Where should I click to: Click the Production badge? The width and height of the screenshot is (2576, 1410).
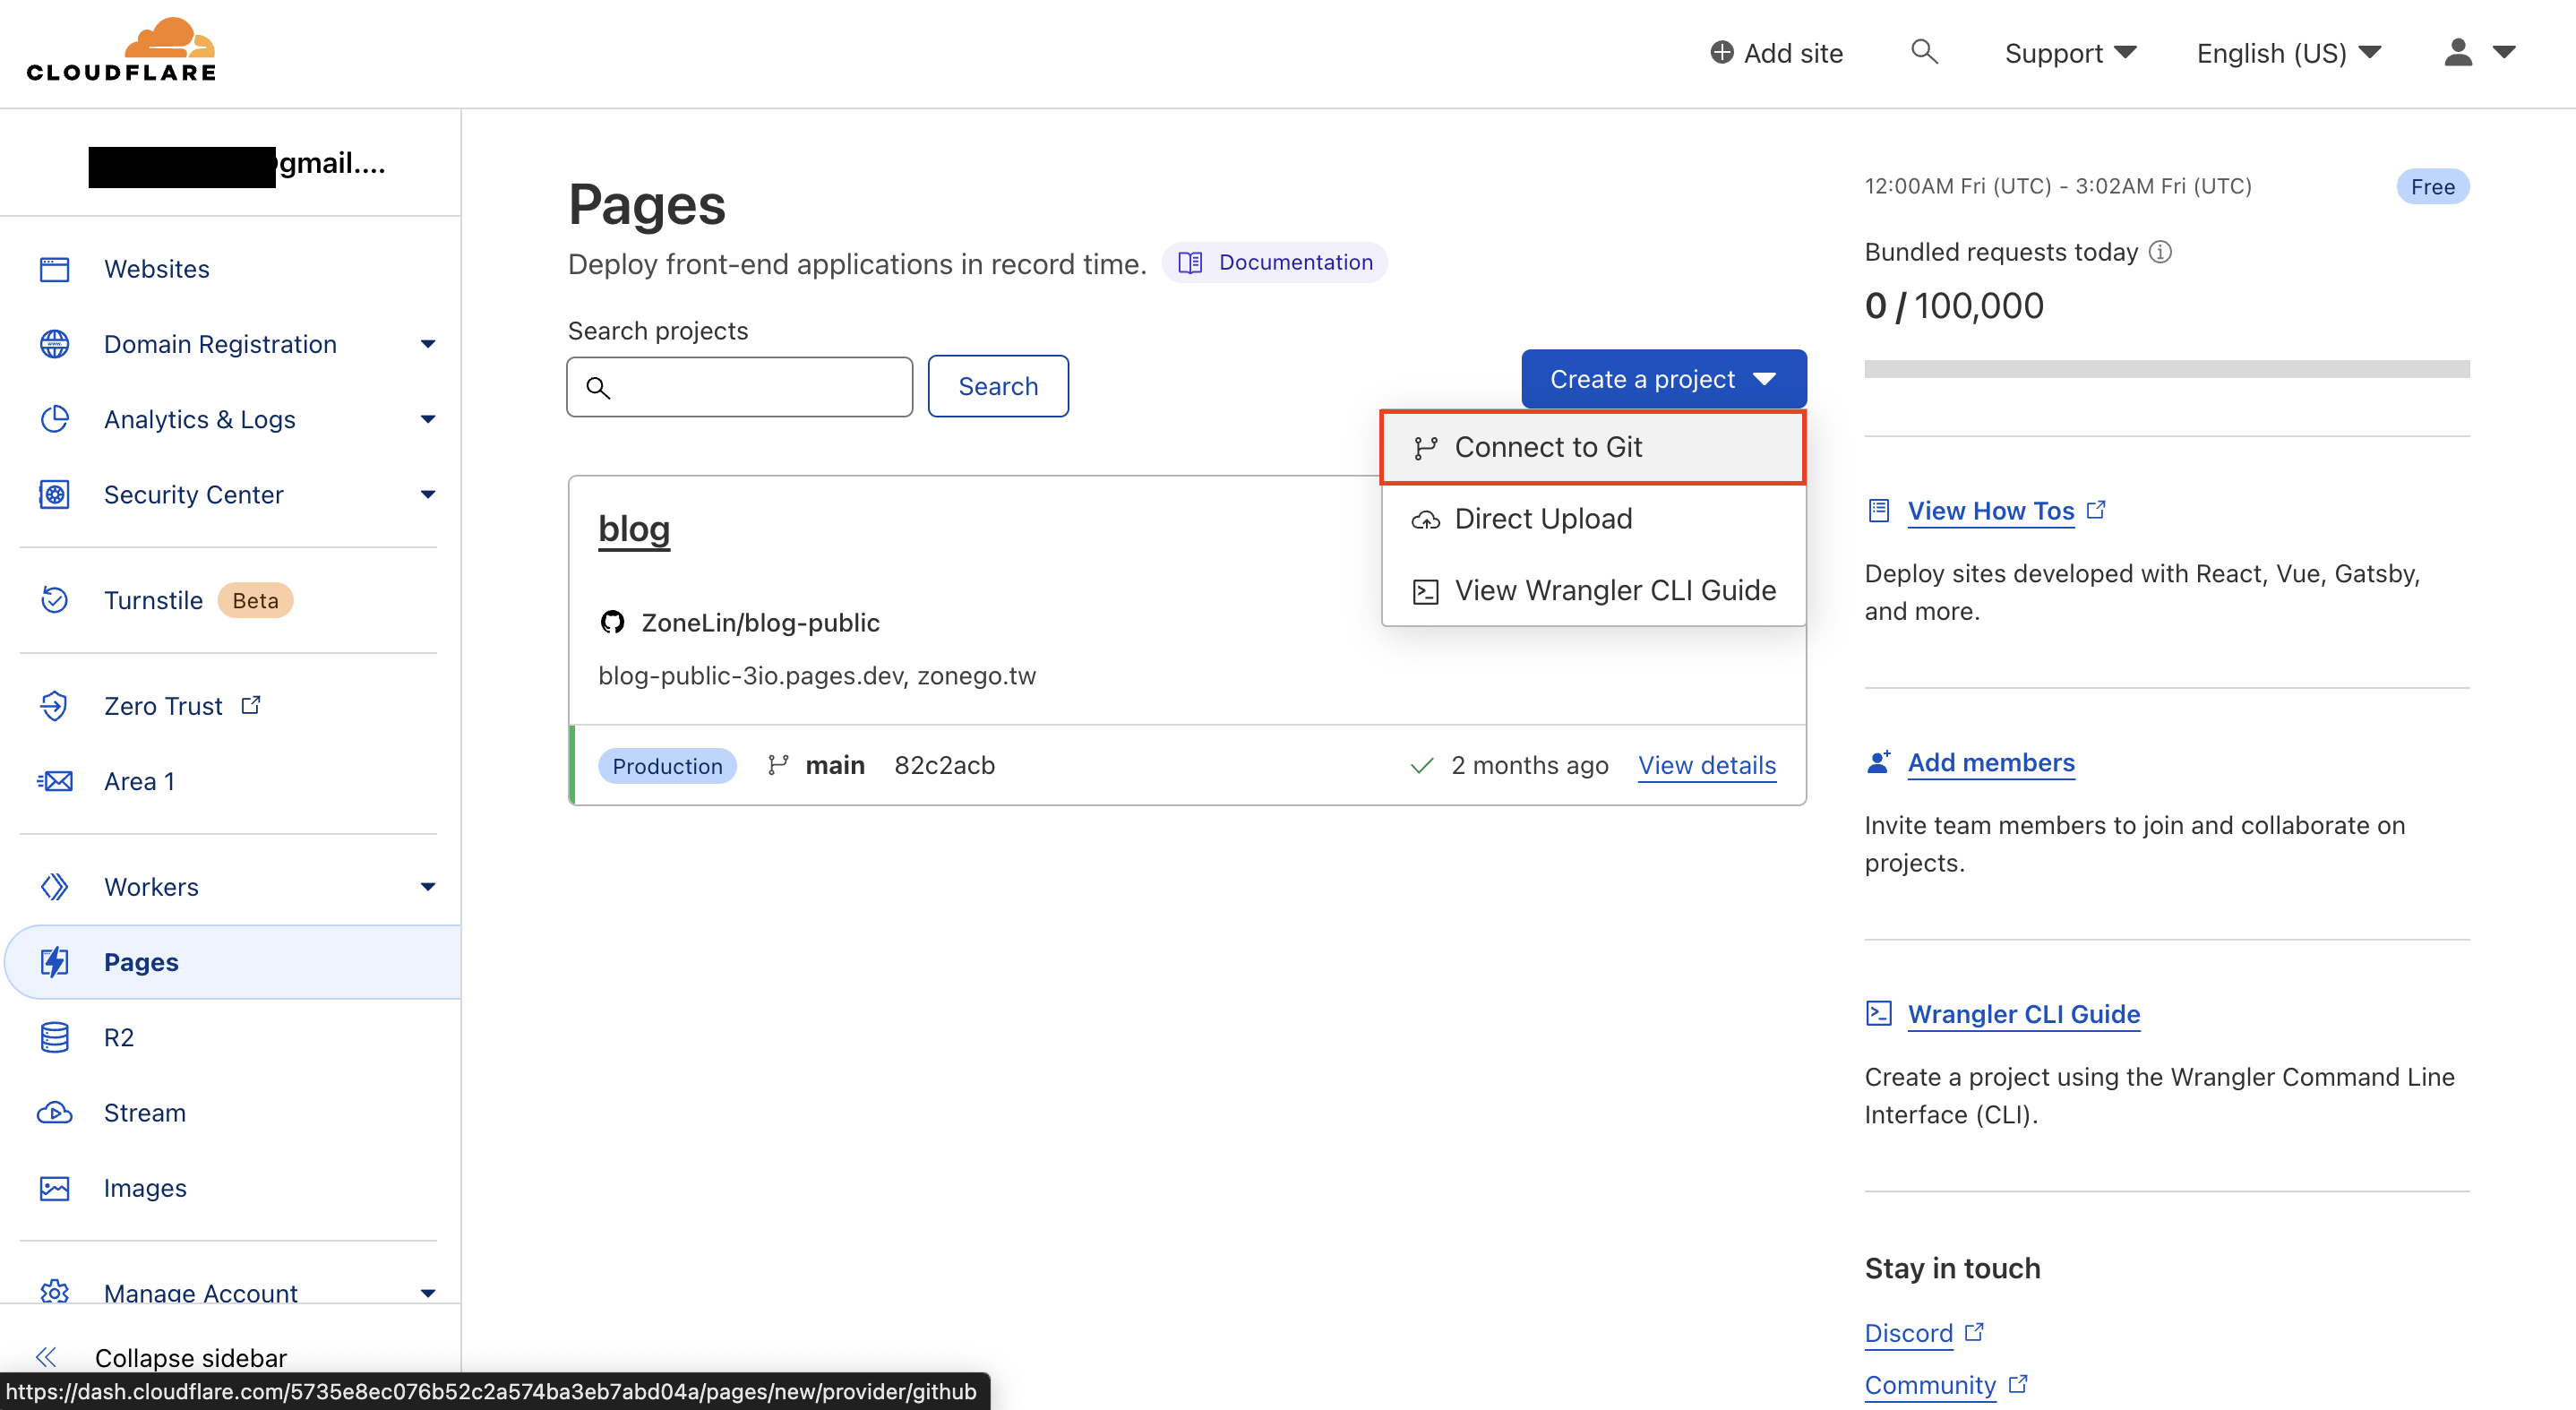666,766
